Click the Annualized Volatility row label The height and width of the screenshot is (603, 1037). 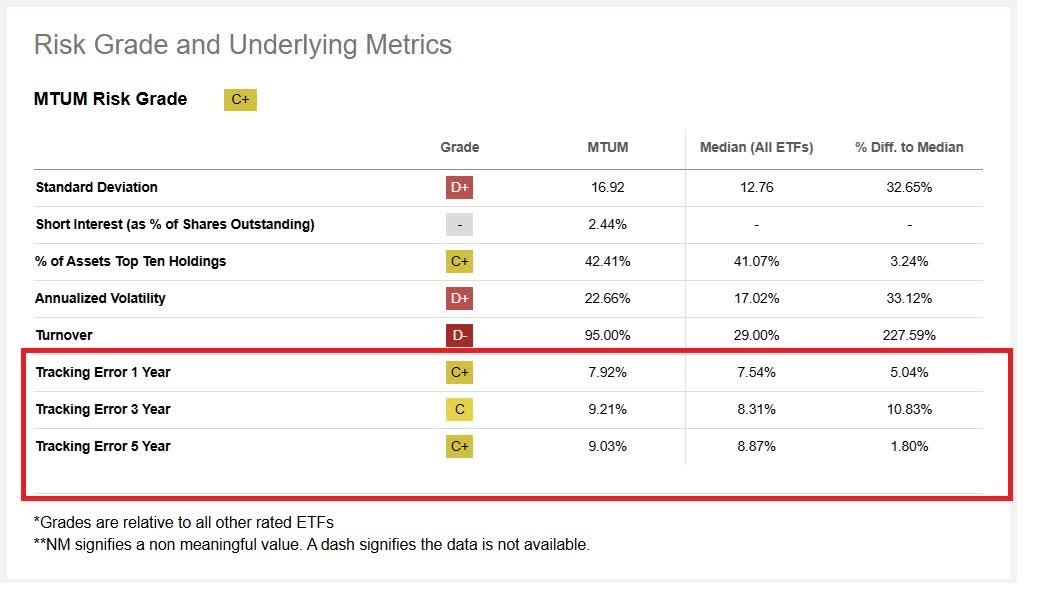100,298
